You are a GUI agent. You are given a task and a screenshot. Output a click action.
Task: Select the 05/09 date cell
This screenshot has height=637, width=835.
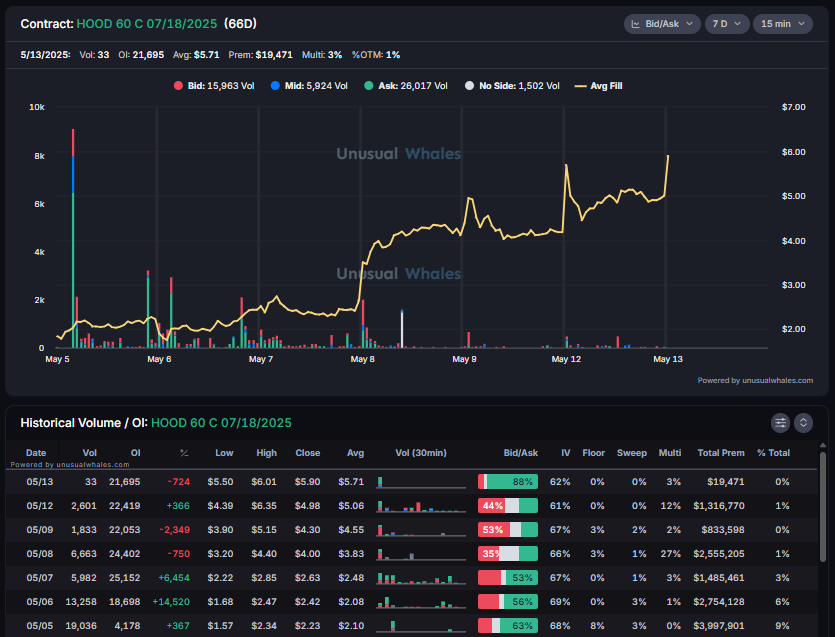[x=39, y=529]
